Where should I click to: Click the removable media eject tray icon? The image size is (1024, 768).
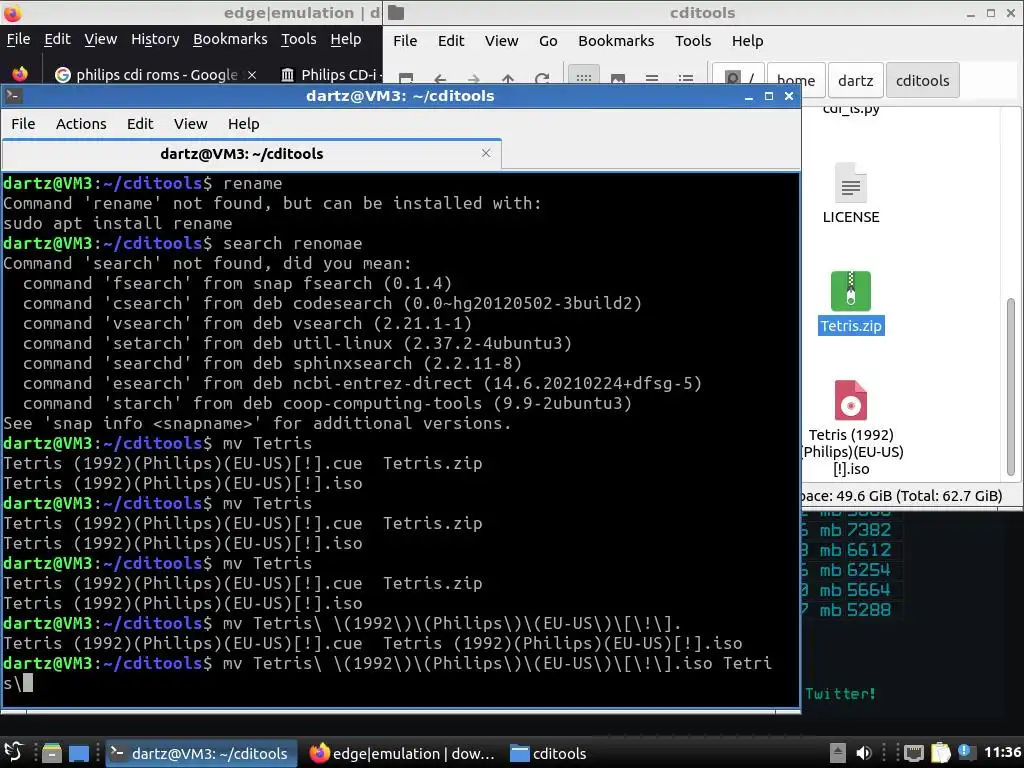click(x=838, y=753)
